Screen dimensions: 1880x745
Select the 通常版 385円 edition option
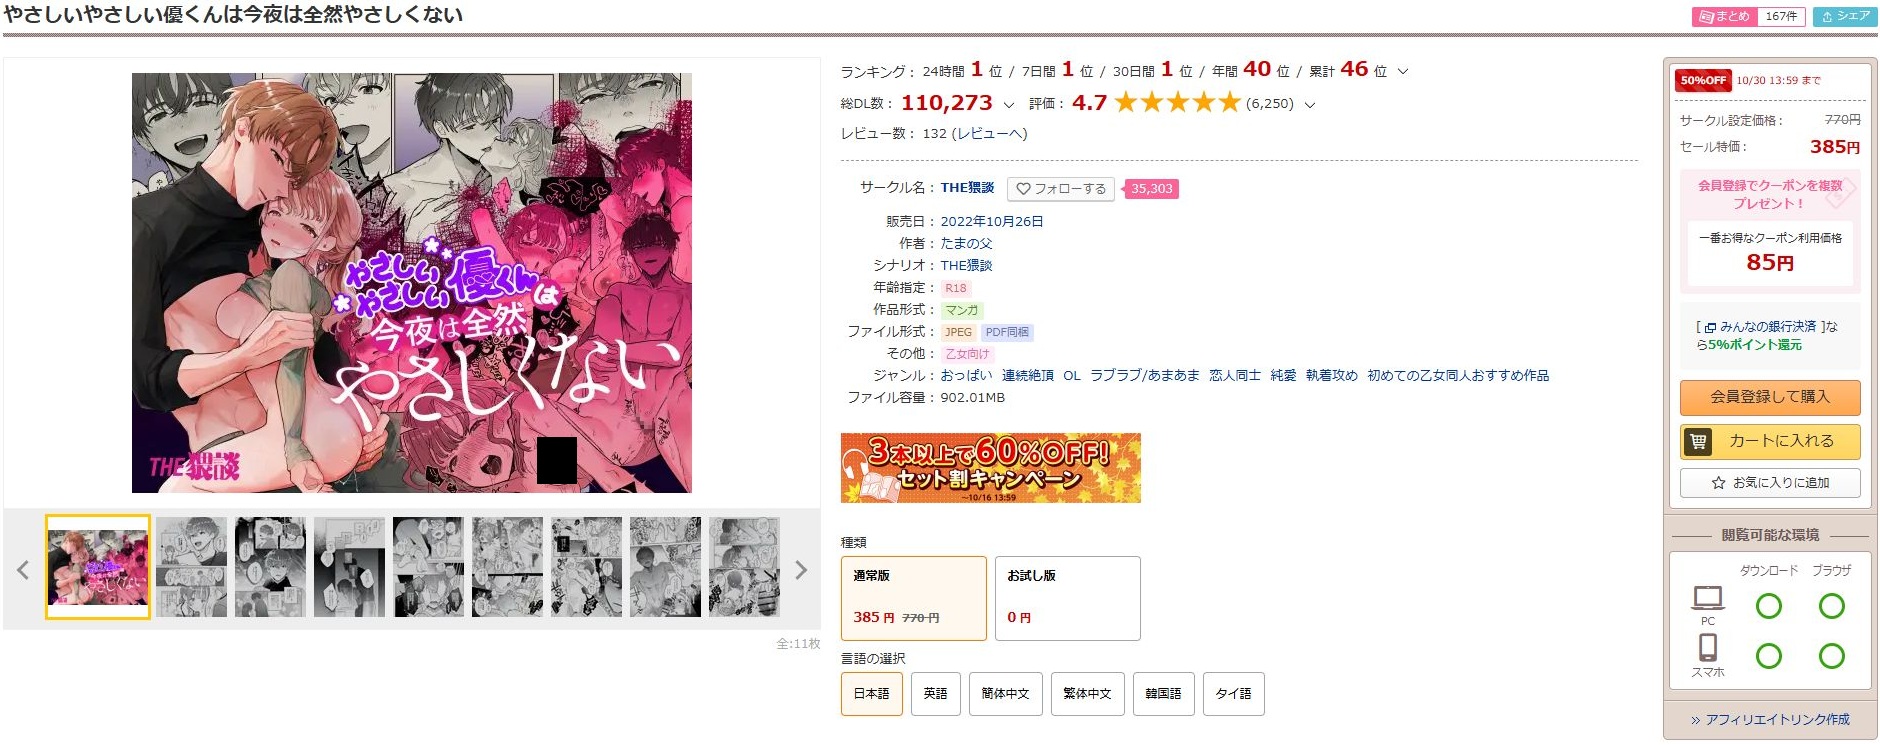point(914,598)
